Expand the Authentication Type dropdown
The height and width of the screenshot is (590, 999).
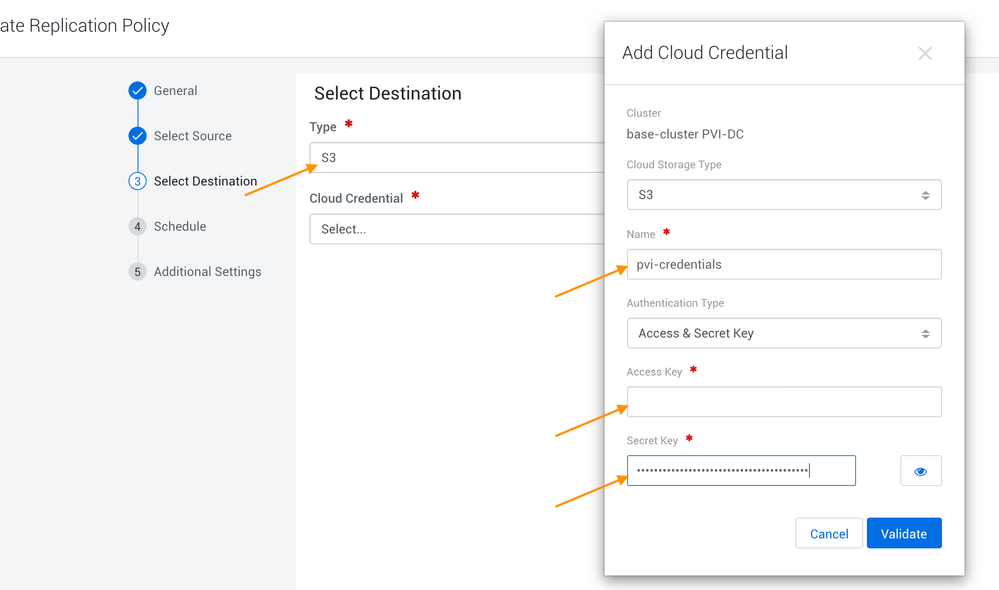click(783, 333)
